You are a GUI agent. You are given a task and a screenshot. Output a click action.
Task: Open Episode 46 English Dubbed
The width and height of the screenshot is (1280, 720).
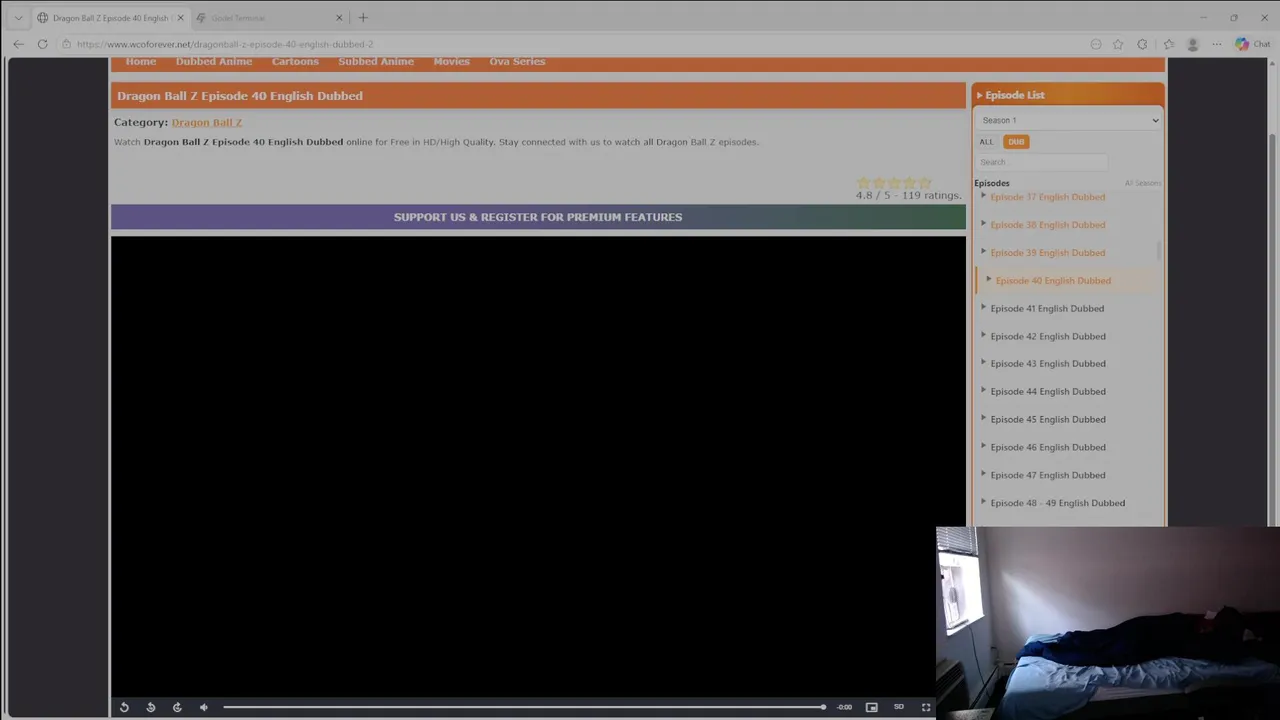tap(1047, 448)
